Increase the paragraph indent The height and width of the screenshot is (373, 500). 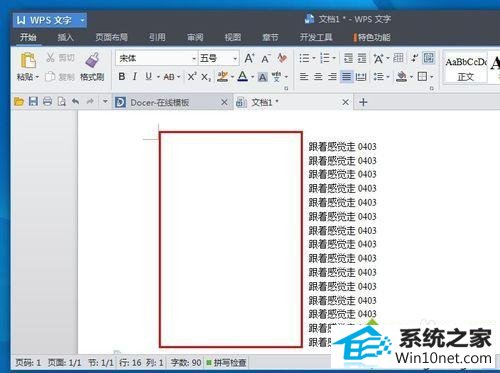(x=362, y=58)
